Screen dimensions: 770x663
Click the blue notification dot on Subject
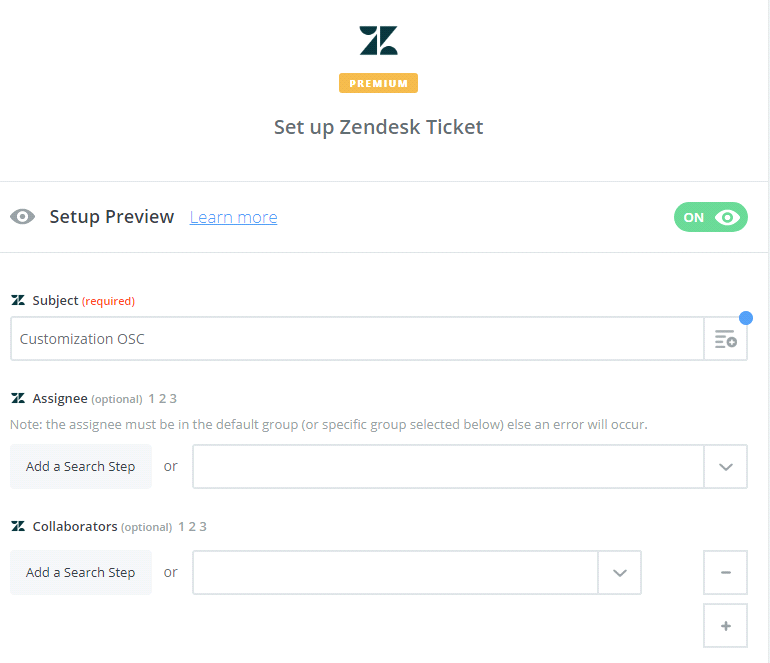[745, 318]
